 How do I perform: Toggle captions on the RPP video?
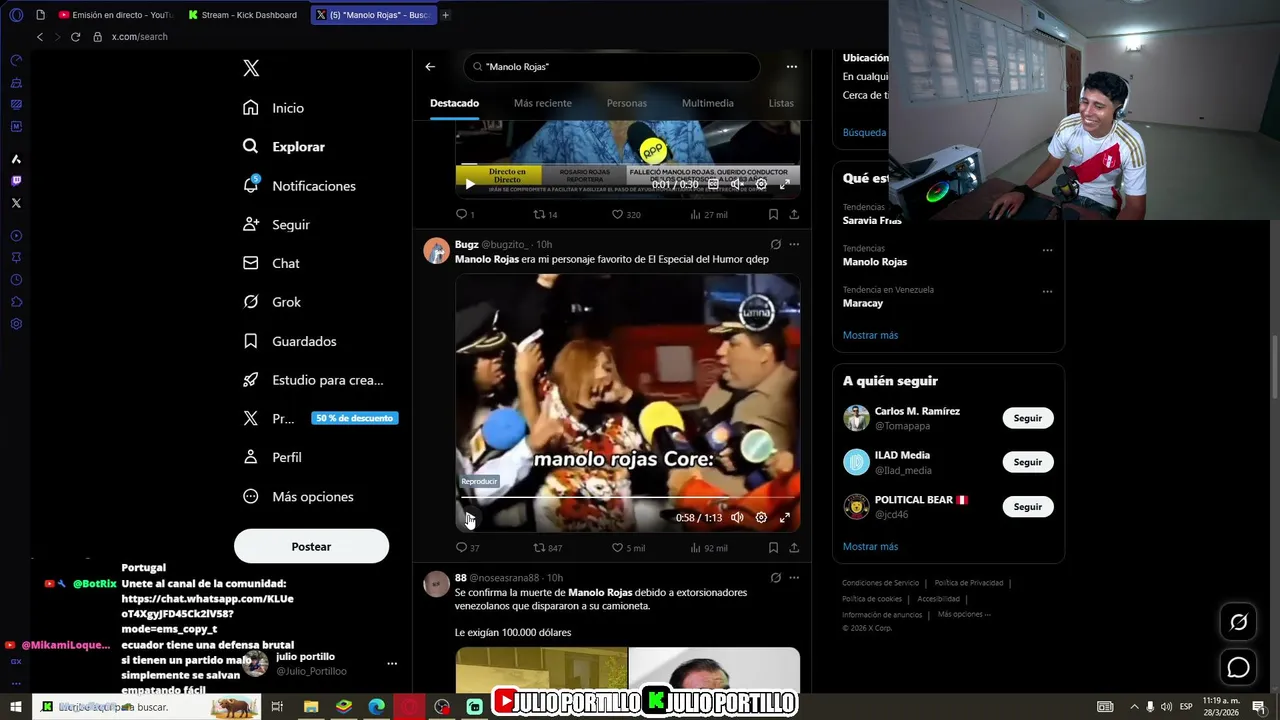tap(713, 184)
